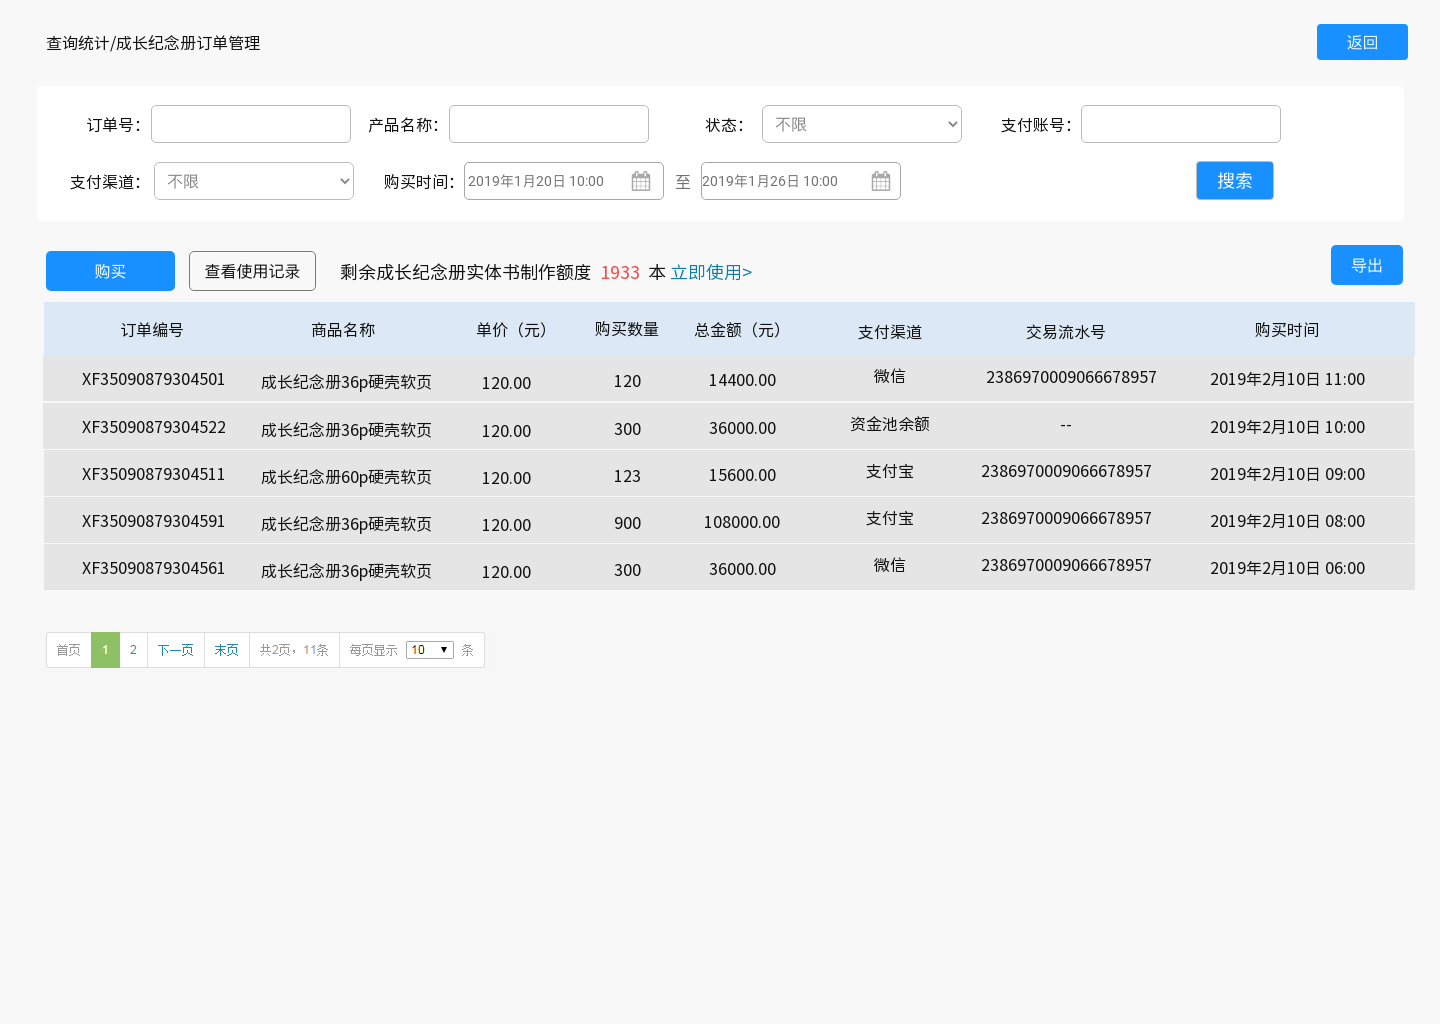Jump to 末页
Screen dimensions: 1440x1024
tap(227, 650)
